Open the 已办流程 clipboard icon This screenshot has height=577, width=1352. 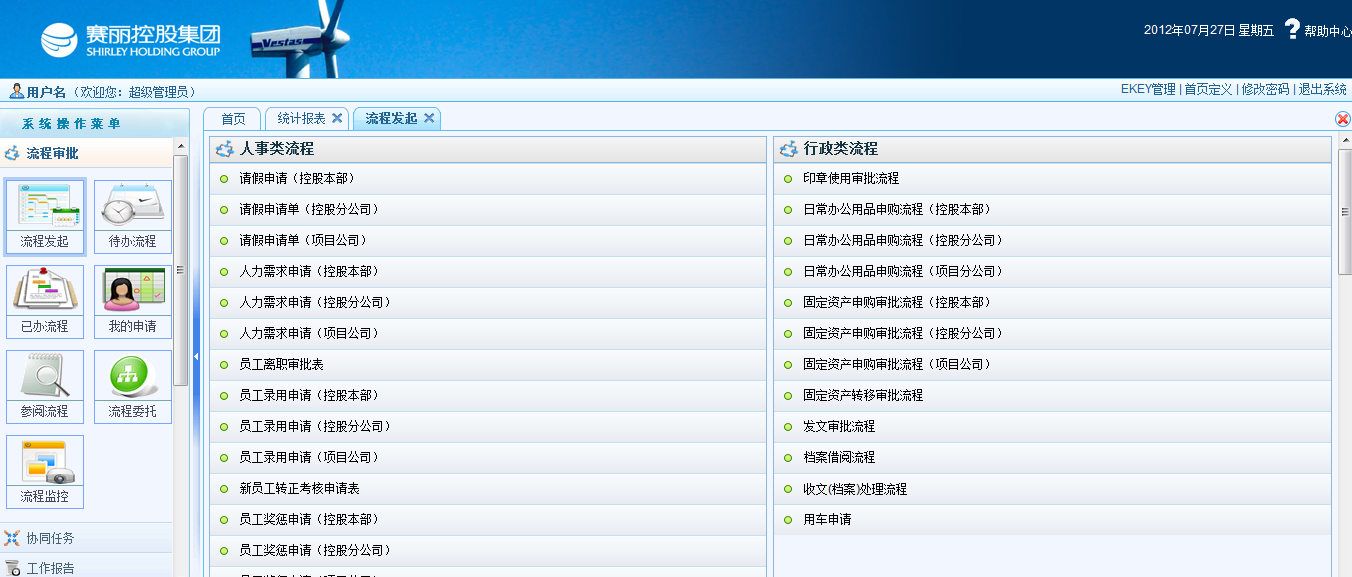coord(45,291)
